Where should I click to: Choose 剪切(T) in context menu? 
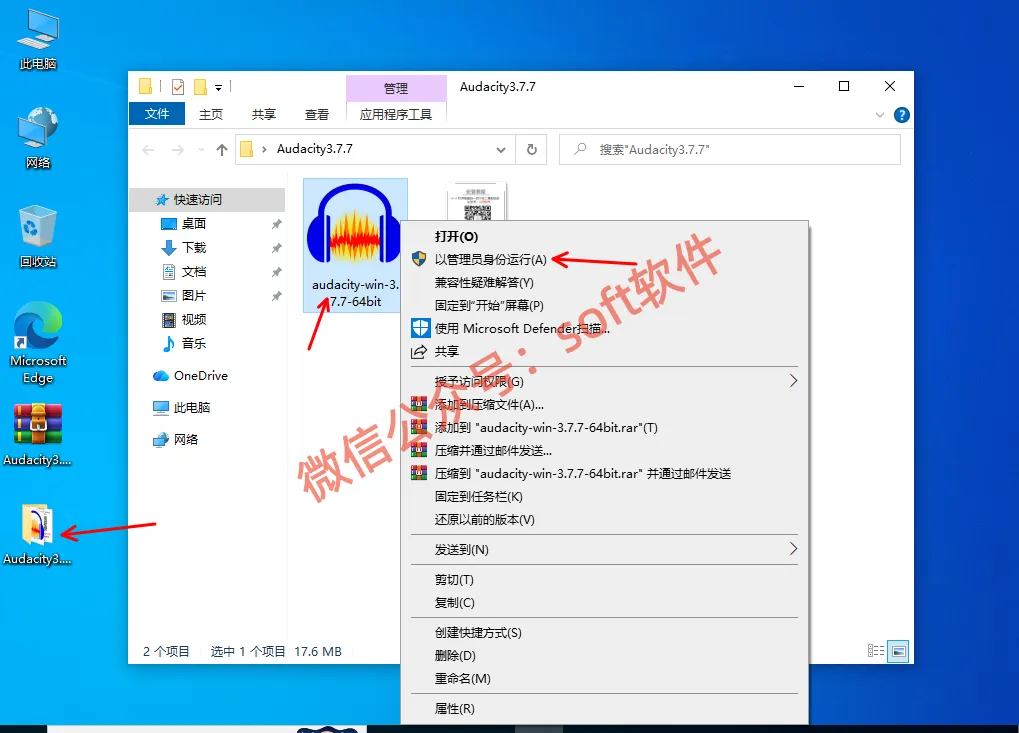coord(604,580)
